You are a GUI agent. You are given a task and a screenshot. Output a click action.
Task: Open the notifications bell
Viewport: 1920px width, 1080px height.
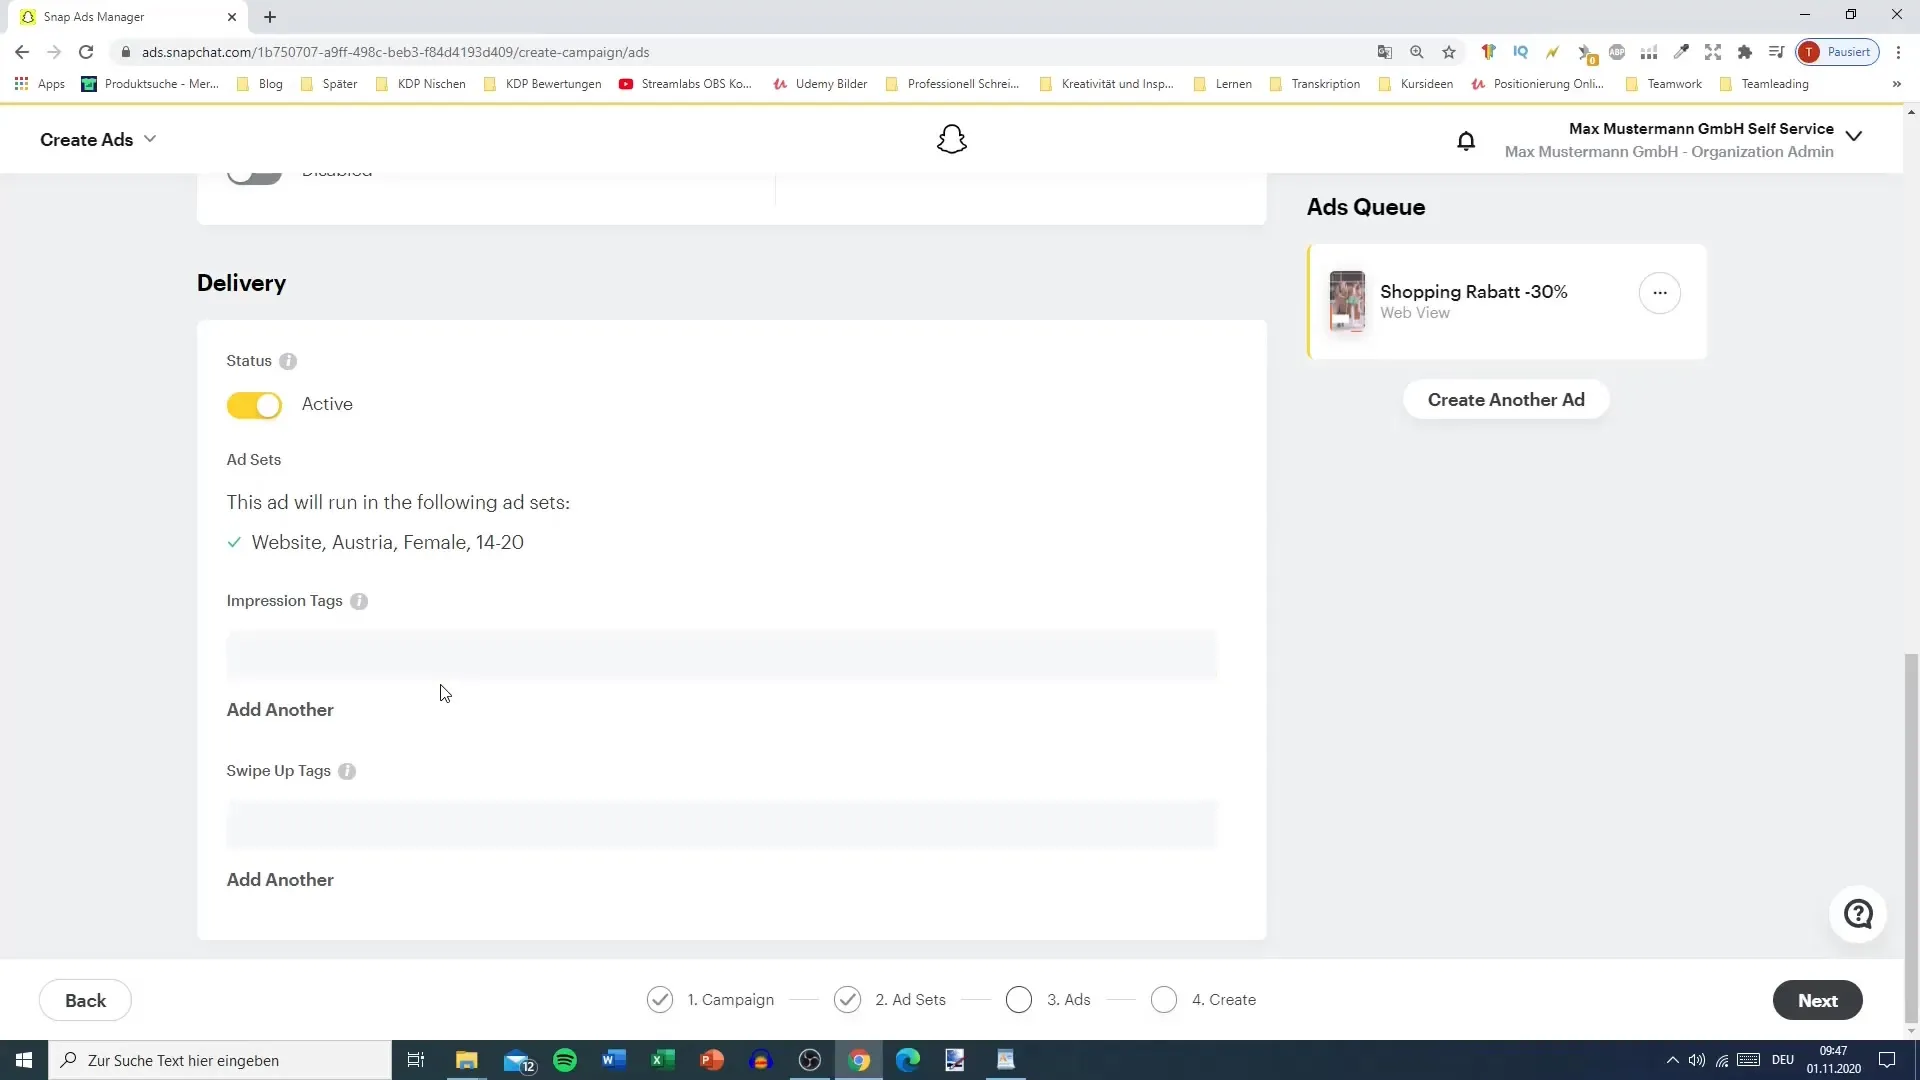coord(1465,141)
